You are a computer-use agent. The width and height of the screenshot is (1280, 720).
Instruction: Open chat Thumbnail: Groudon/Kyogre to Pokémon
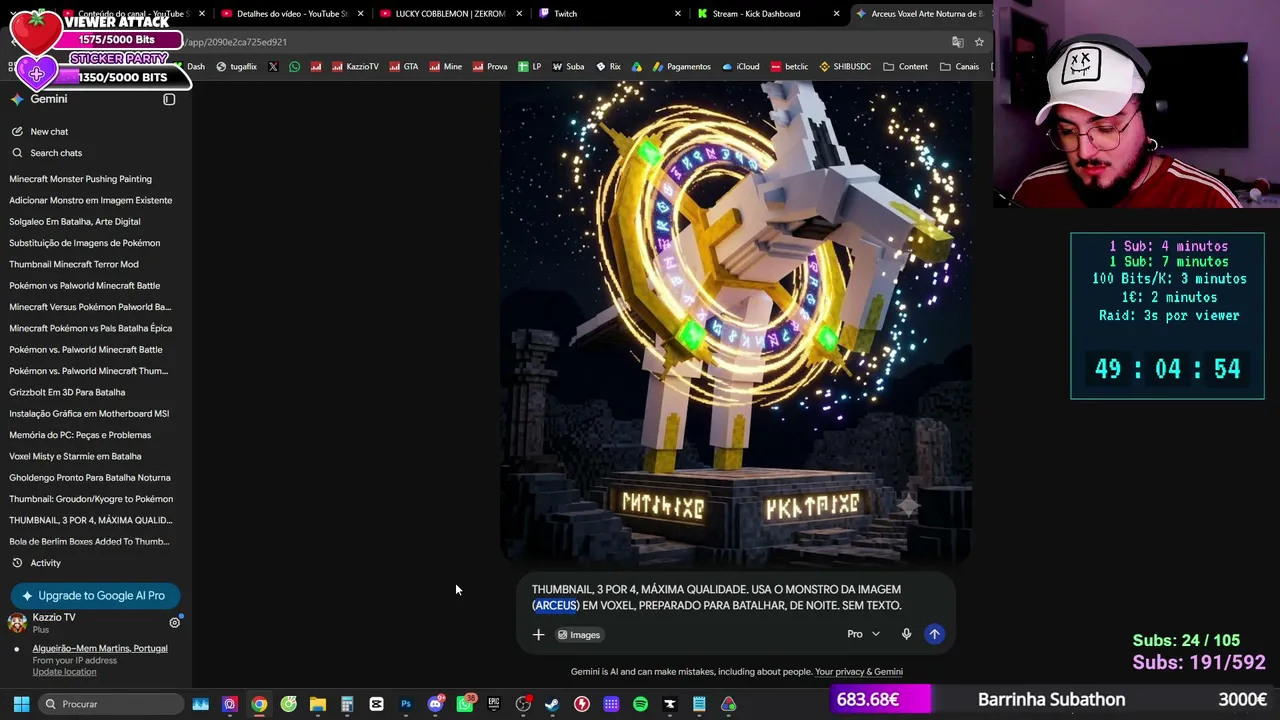coord(91,499)
